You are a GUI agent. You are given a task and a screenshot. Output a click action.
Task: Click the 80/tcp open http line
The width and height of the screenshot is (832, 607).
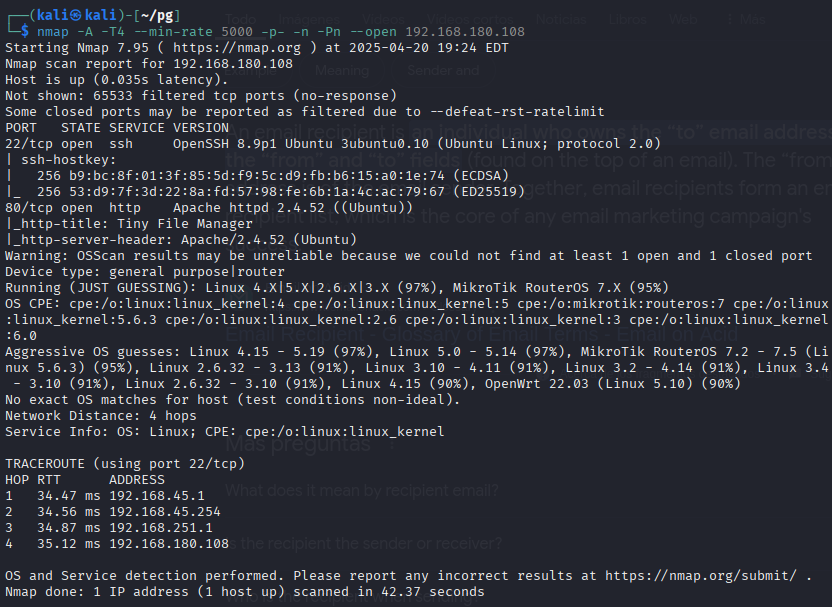point(209,207)
